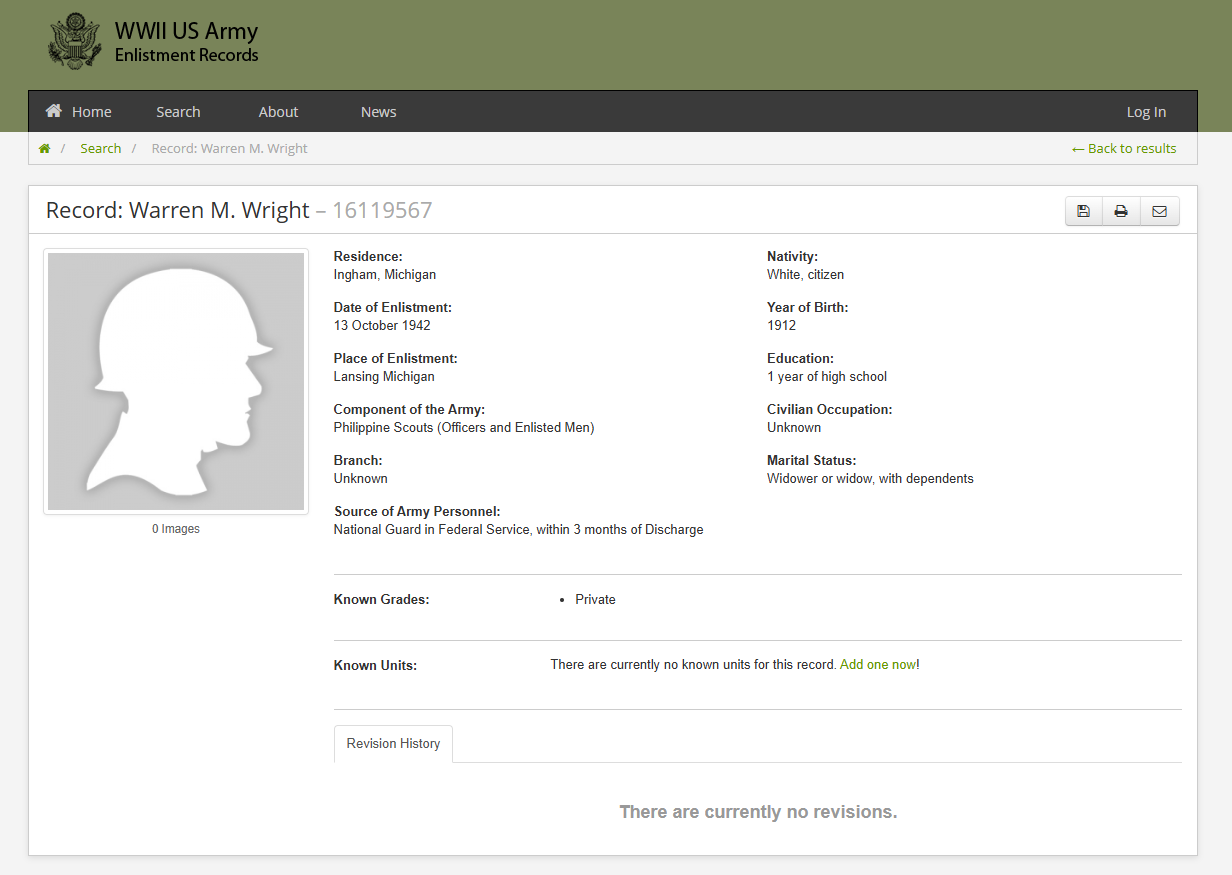Image resolution: width=1232 pixels, height=875 pixels.
Task: Click the '0 Images' caption
Action: (176, 529)
